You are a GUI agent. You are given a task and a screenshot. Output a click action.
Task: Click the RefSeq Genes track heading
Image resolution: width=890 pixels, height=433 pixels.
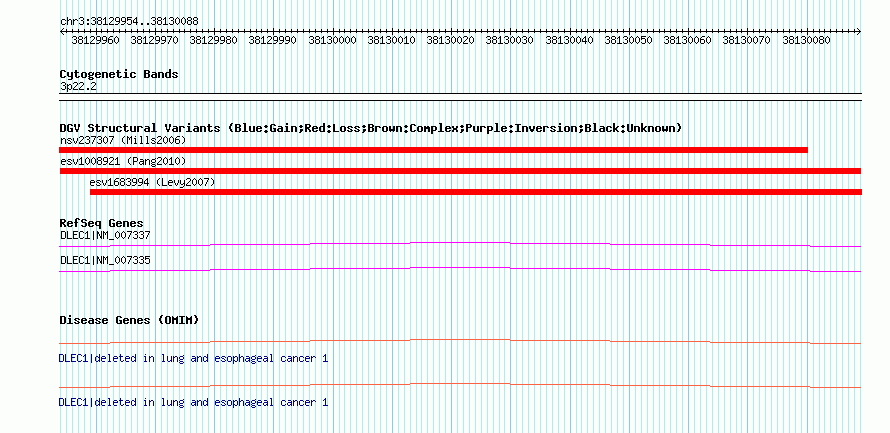pos(102,223)
